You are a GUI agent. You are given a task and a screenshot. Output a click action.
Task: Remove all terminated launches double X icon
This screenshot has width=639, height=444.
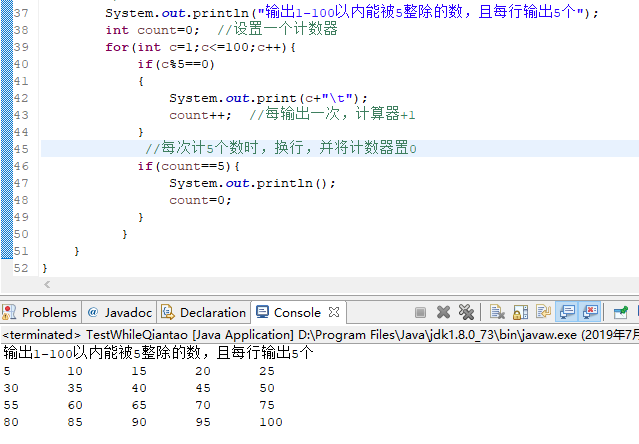point(466,312)
